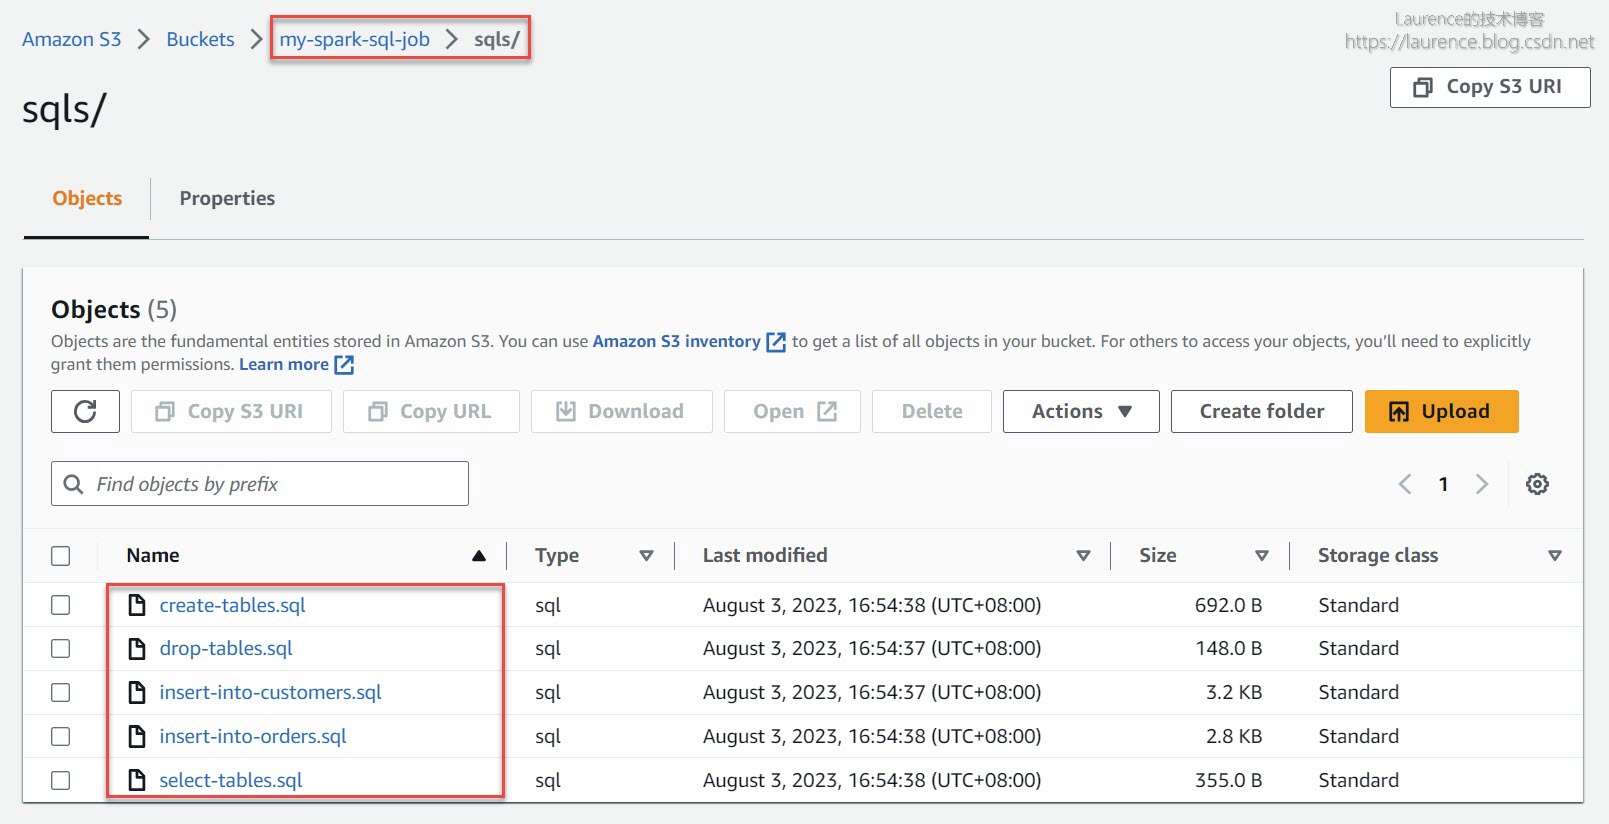1609x824 pixels.
Task: Check the box for select-tables.sql
Action: (61, 780)
